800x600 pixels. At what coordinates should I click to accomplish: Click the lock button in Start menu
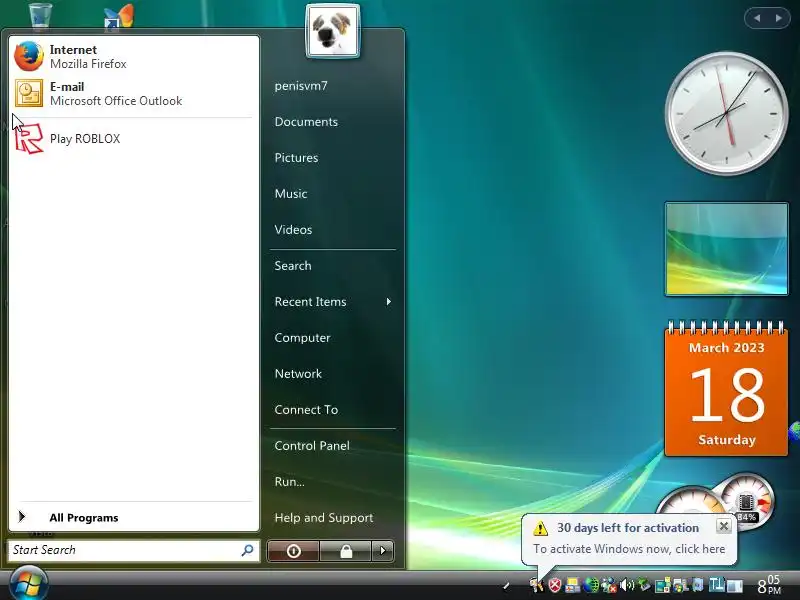coord(345,551)
